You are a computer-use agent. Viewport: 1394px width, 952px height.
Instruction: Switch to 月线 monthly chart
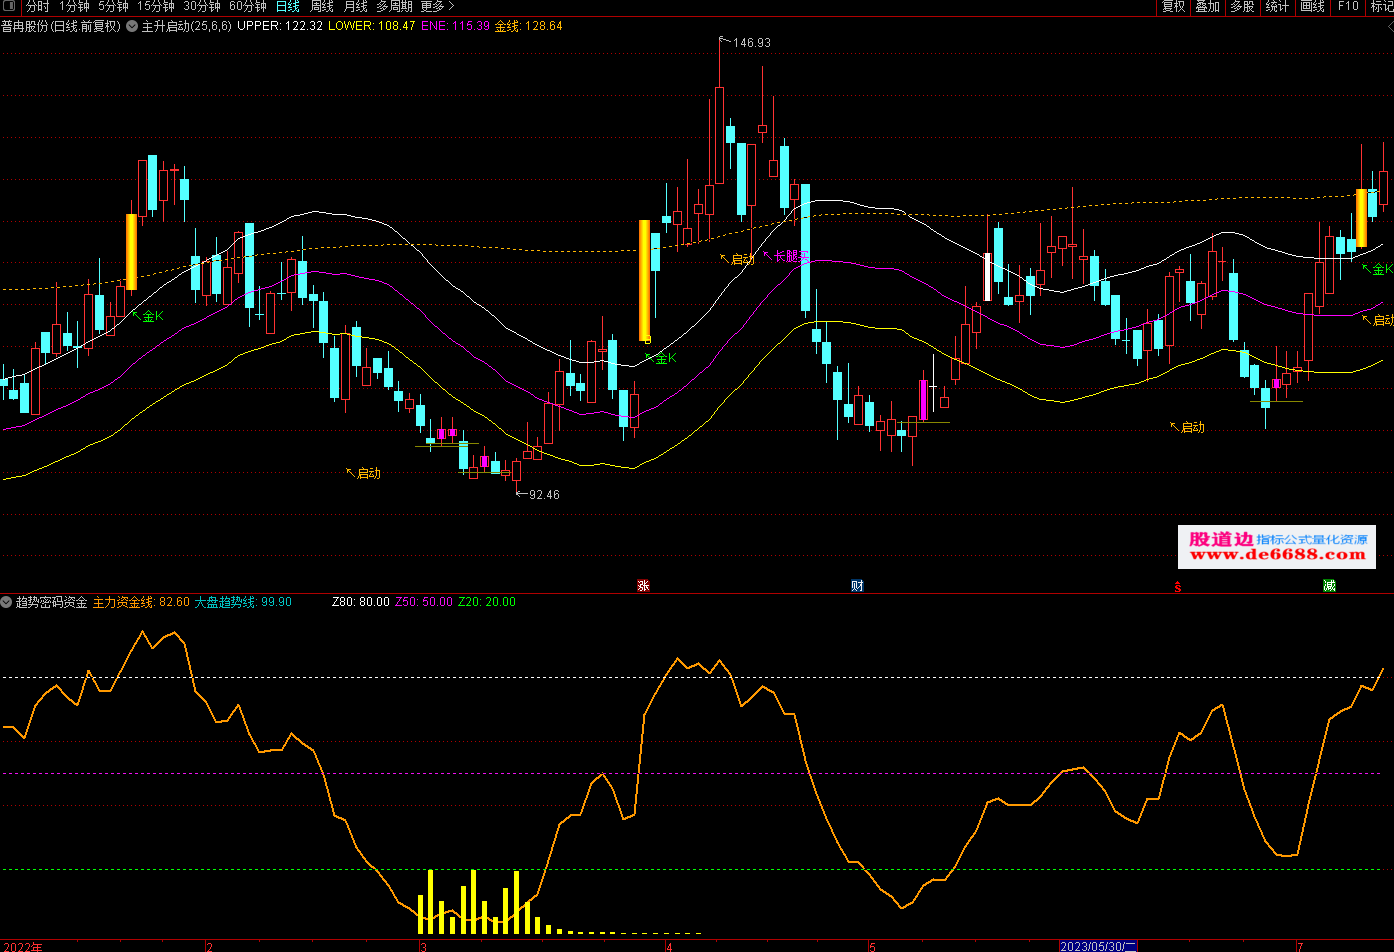(355, 7)
